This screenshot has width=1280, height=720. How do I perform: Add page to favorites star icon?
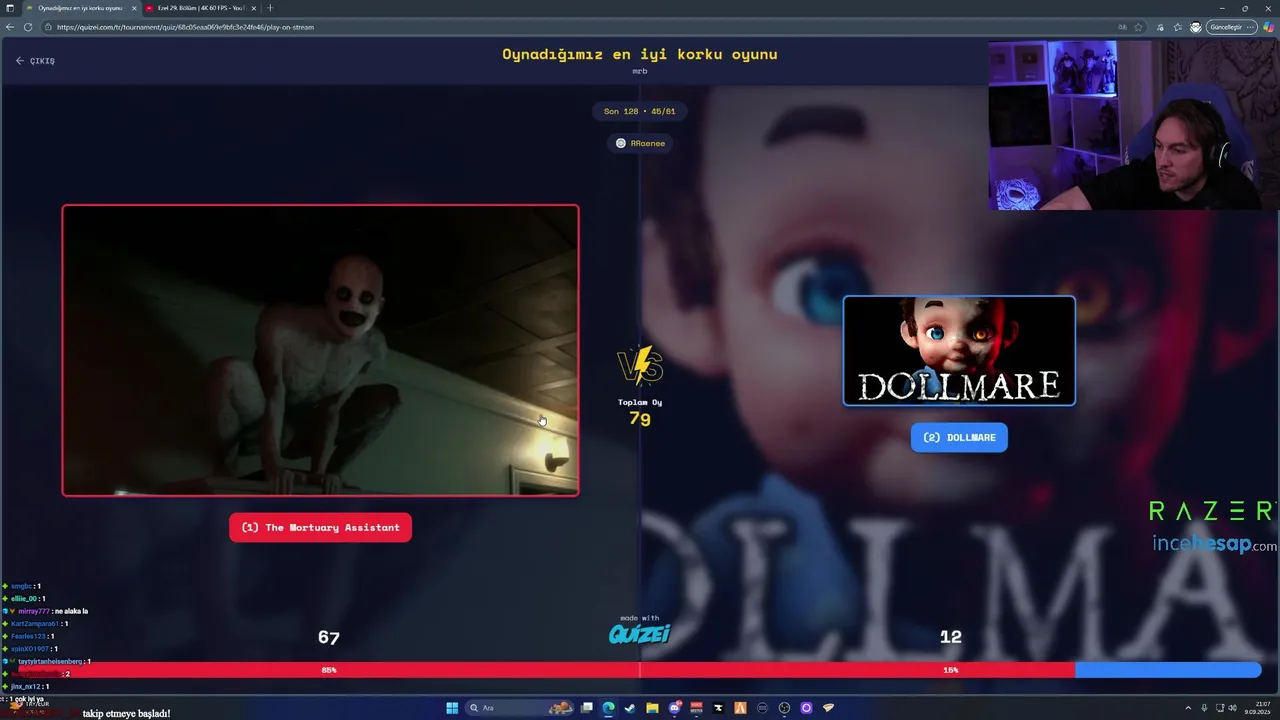click(x=1138, y=27)
